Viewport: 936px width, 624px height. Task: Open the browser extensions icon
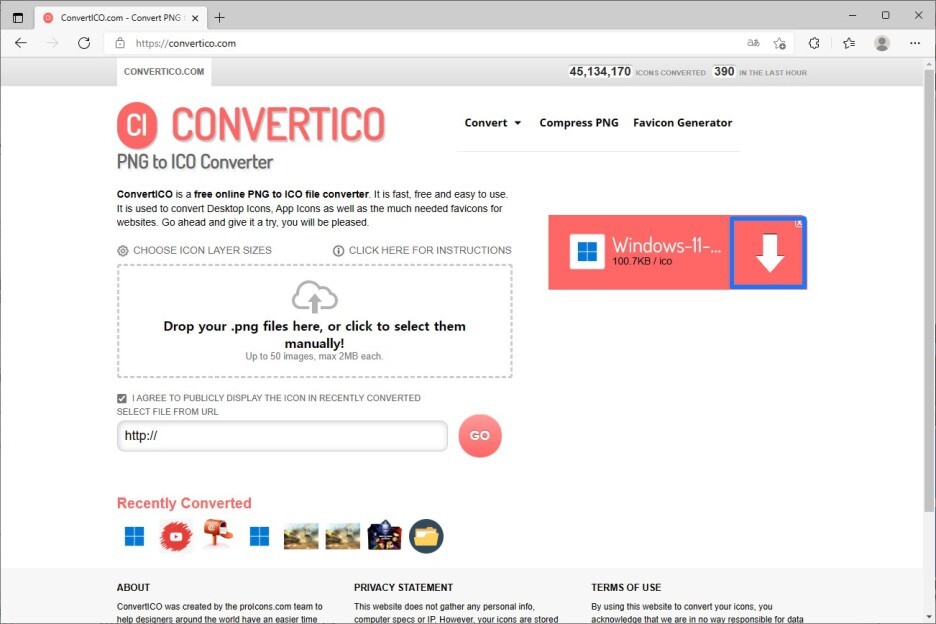tap(814, 43)
